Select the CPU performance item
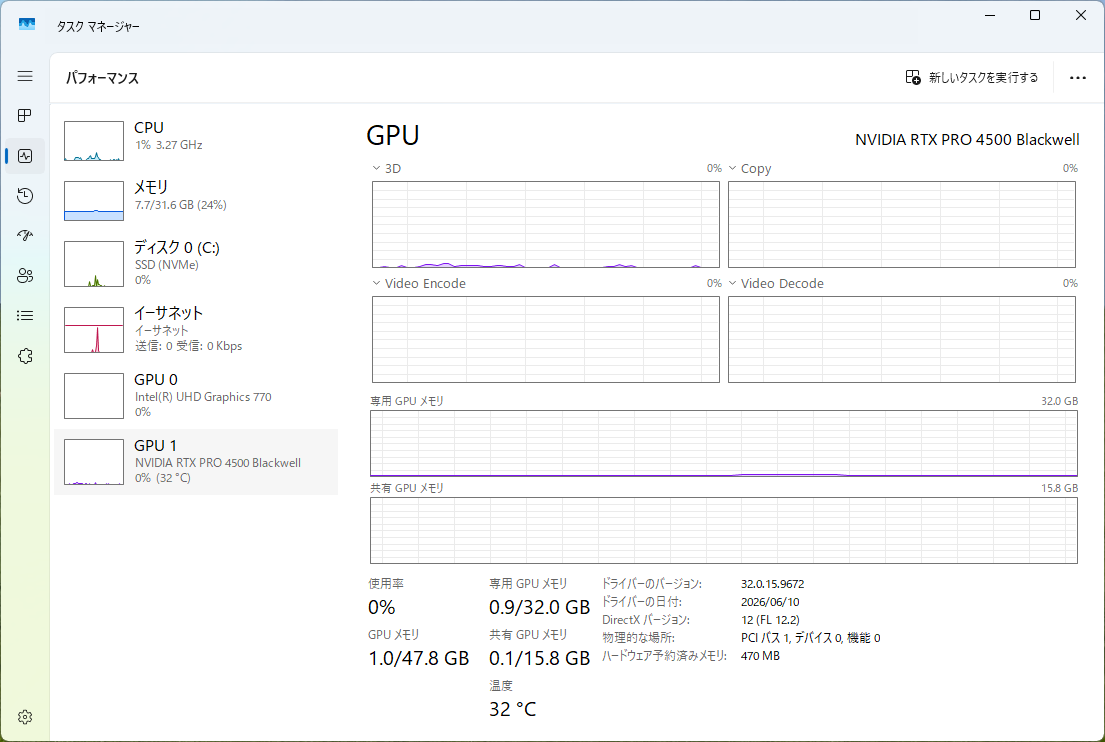This screenshot has height=742, width=1105. click(196, 140)
